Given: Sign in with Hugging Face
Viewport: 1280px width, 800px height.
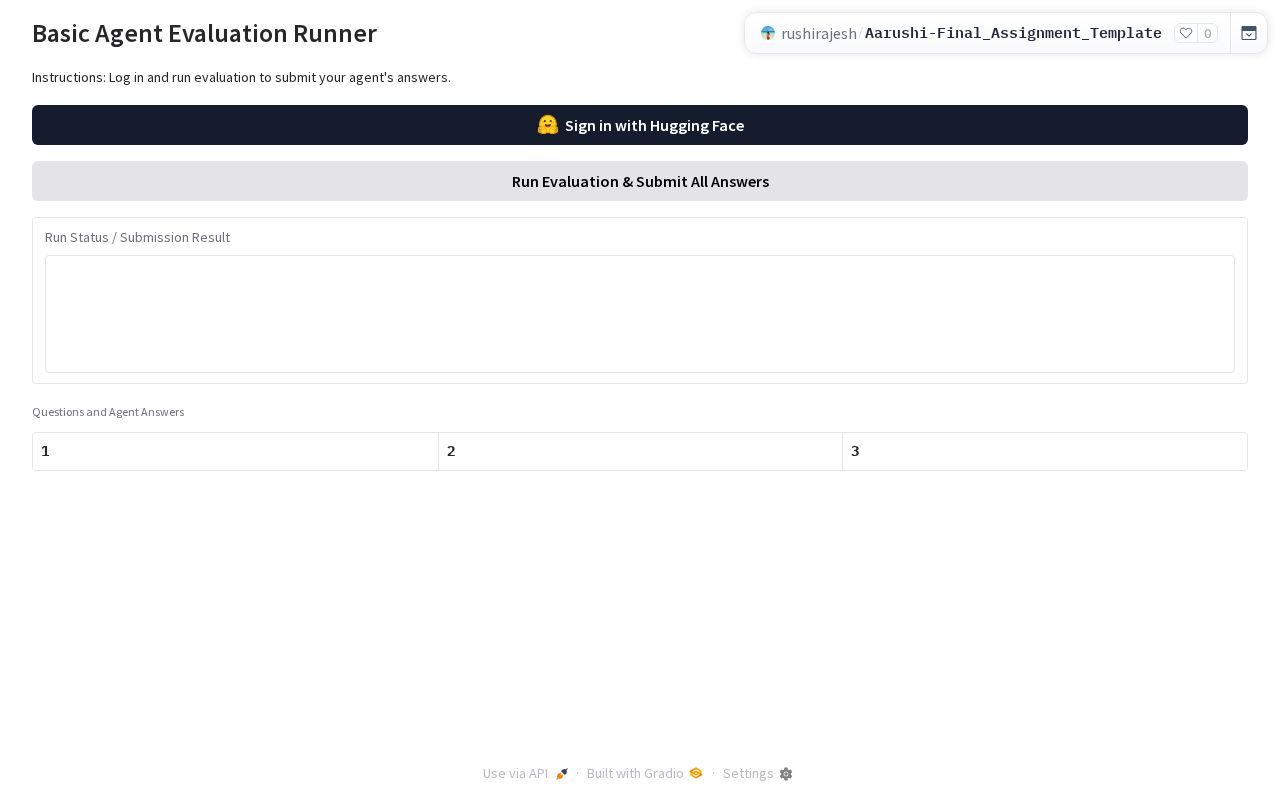Looking at the screenshot, I should [x=640, y=125].
